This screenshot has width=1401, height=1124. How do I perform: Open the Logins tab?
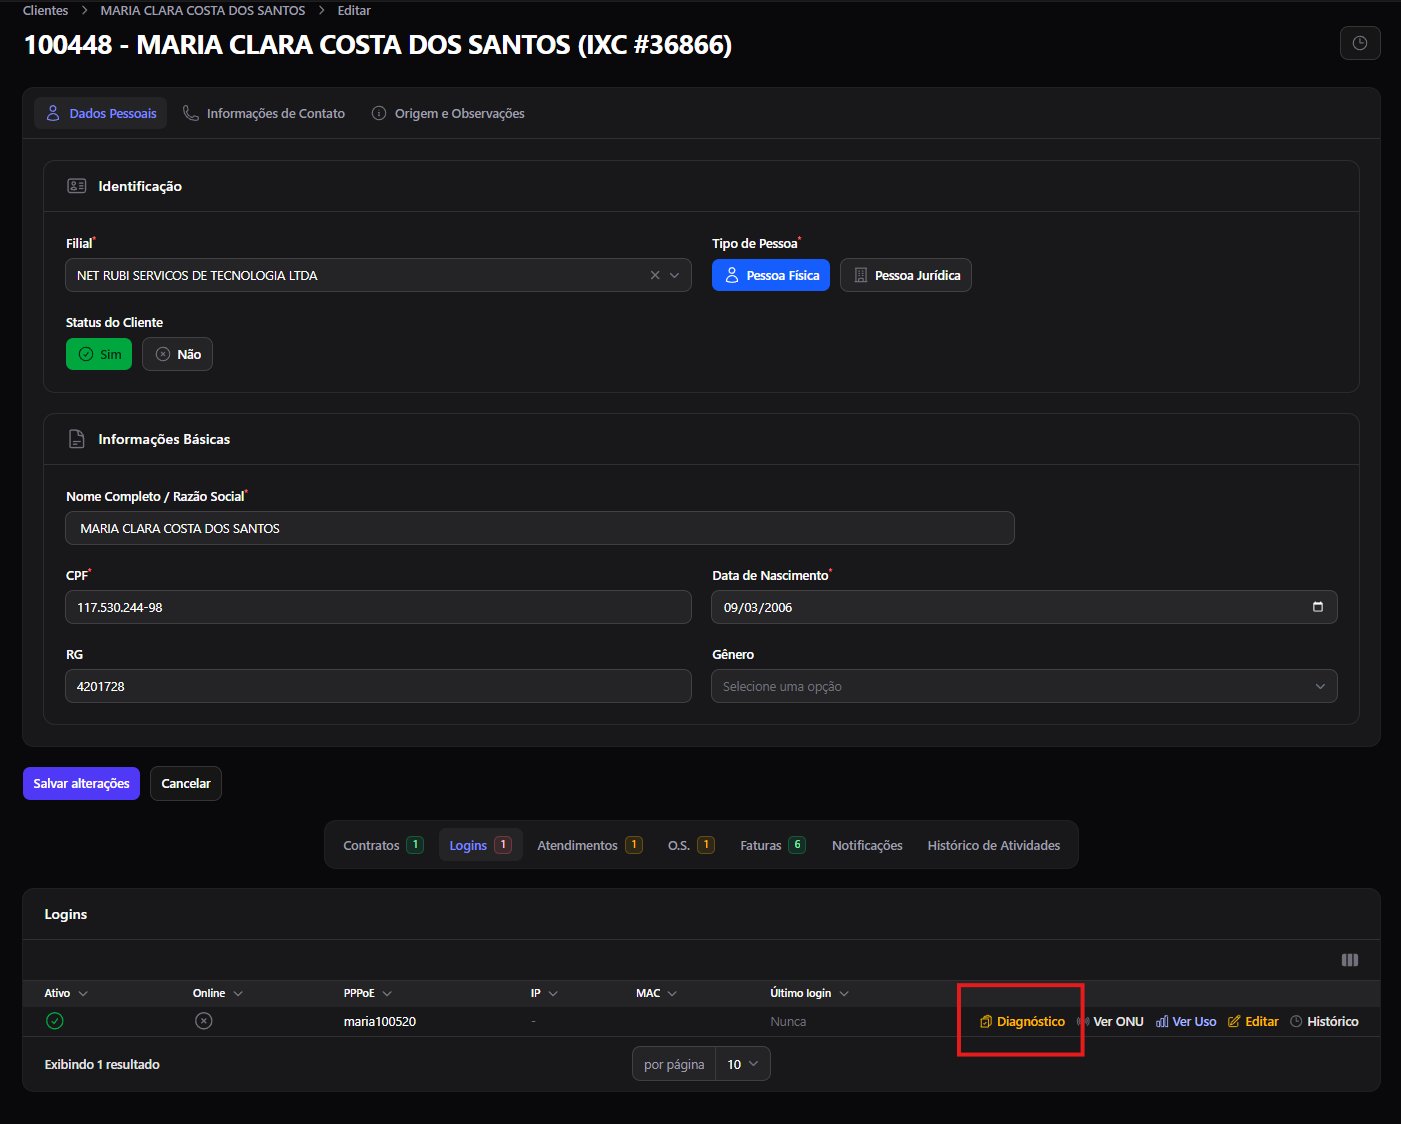click(480, 845)
